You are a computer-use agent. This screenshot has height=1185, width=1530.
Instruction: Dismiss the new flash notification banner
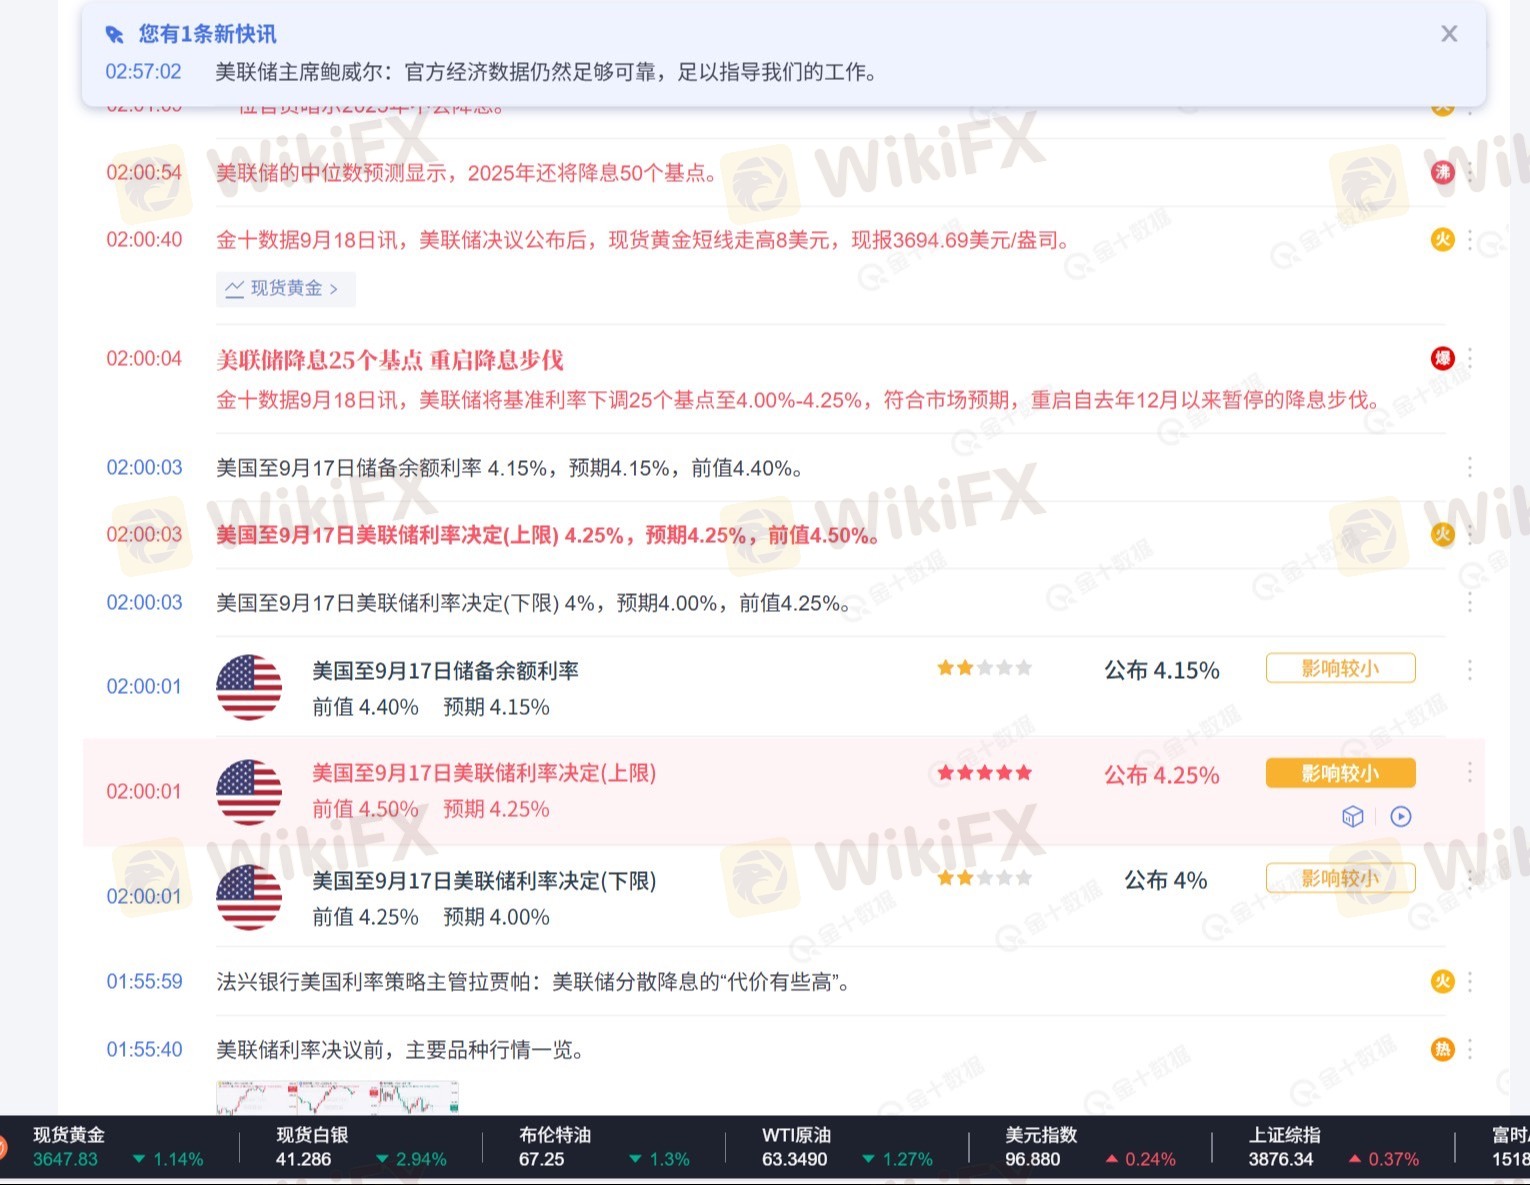coord(1448,34)
